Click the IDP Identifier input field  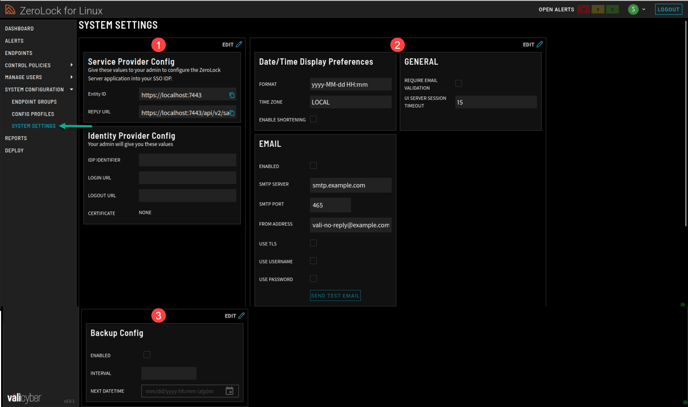(187, 160)
